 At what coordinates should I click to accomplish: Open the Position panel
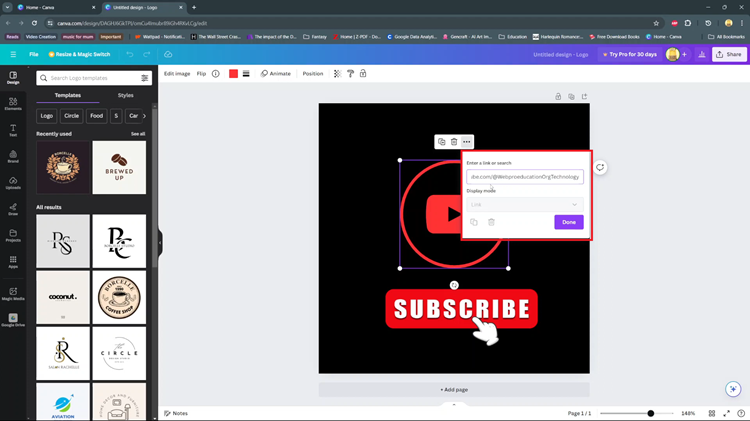tap(313, 74)
